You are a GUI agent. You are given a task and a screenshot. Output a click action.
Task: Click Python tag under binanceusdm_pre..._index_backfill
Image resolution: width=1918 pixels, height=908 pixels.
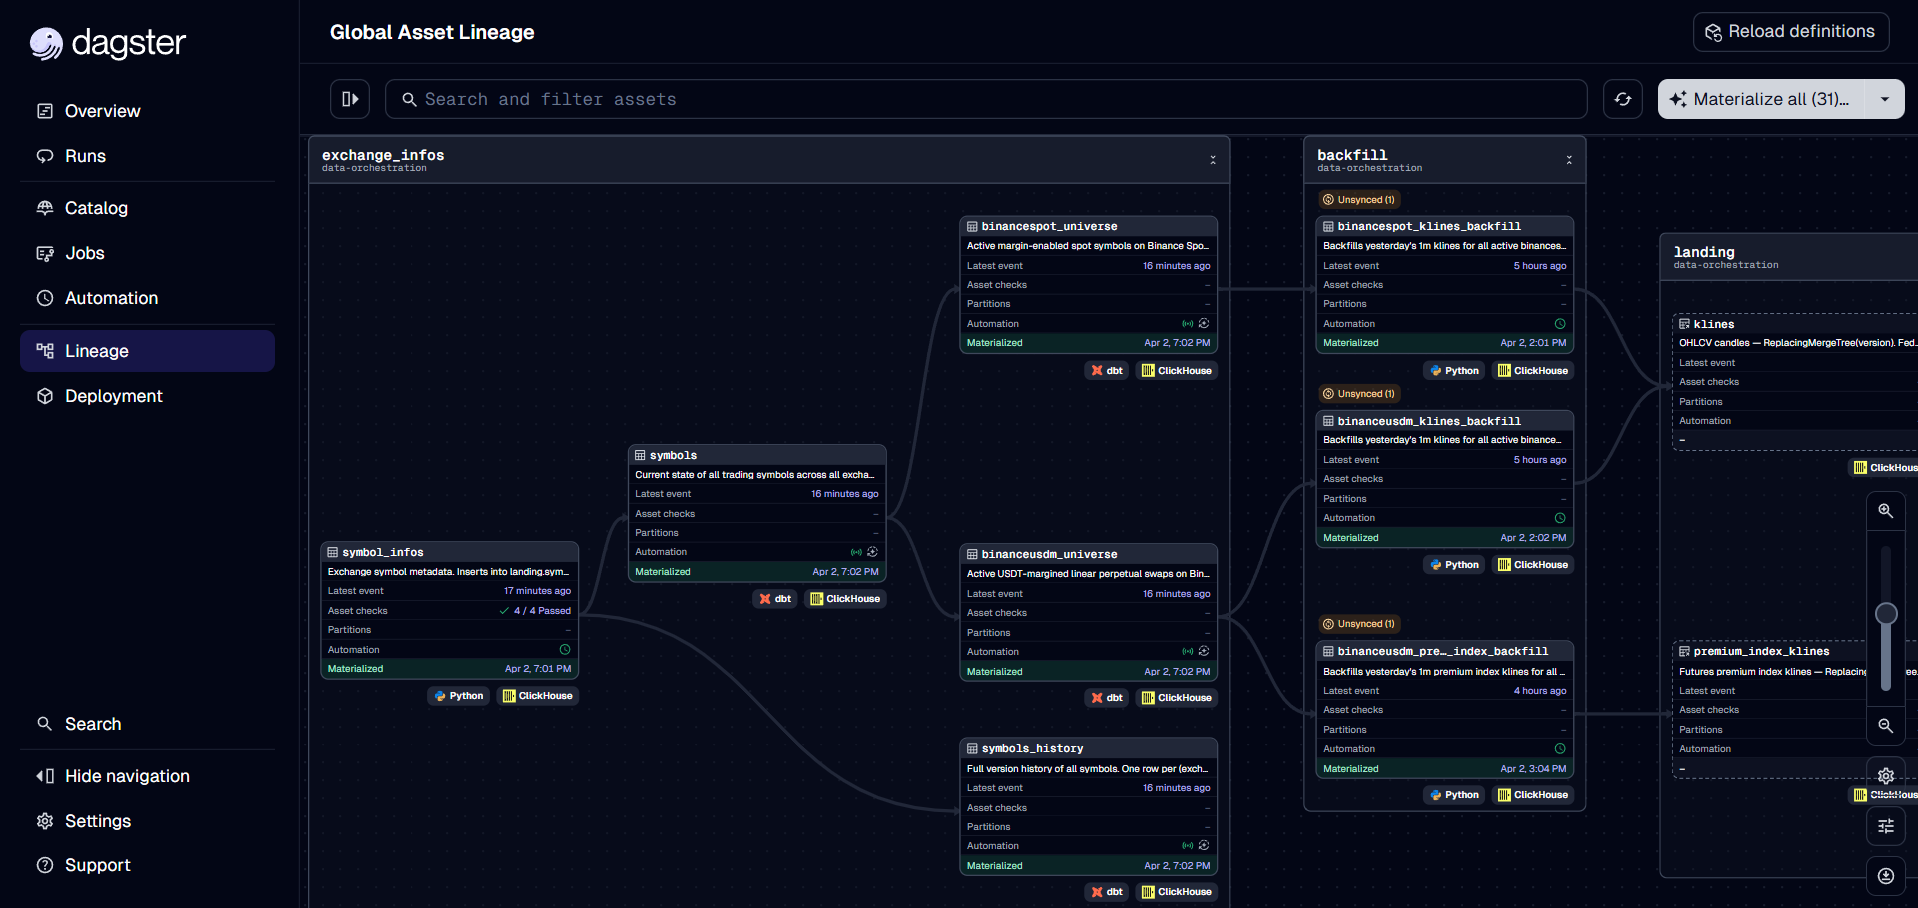[1454, 795]
